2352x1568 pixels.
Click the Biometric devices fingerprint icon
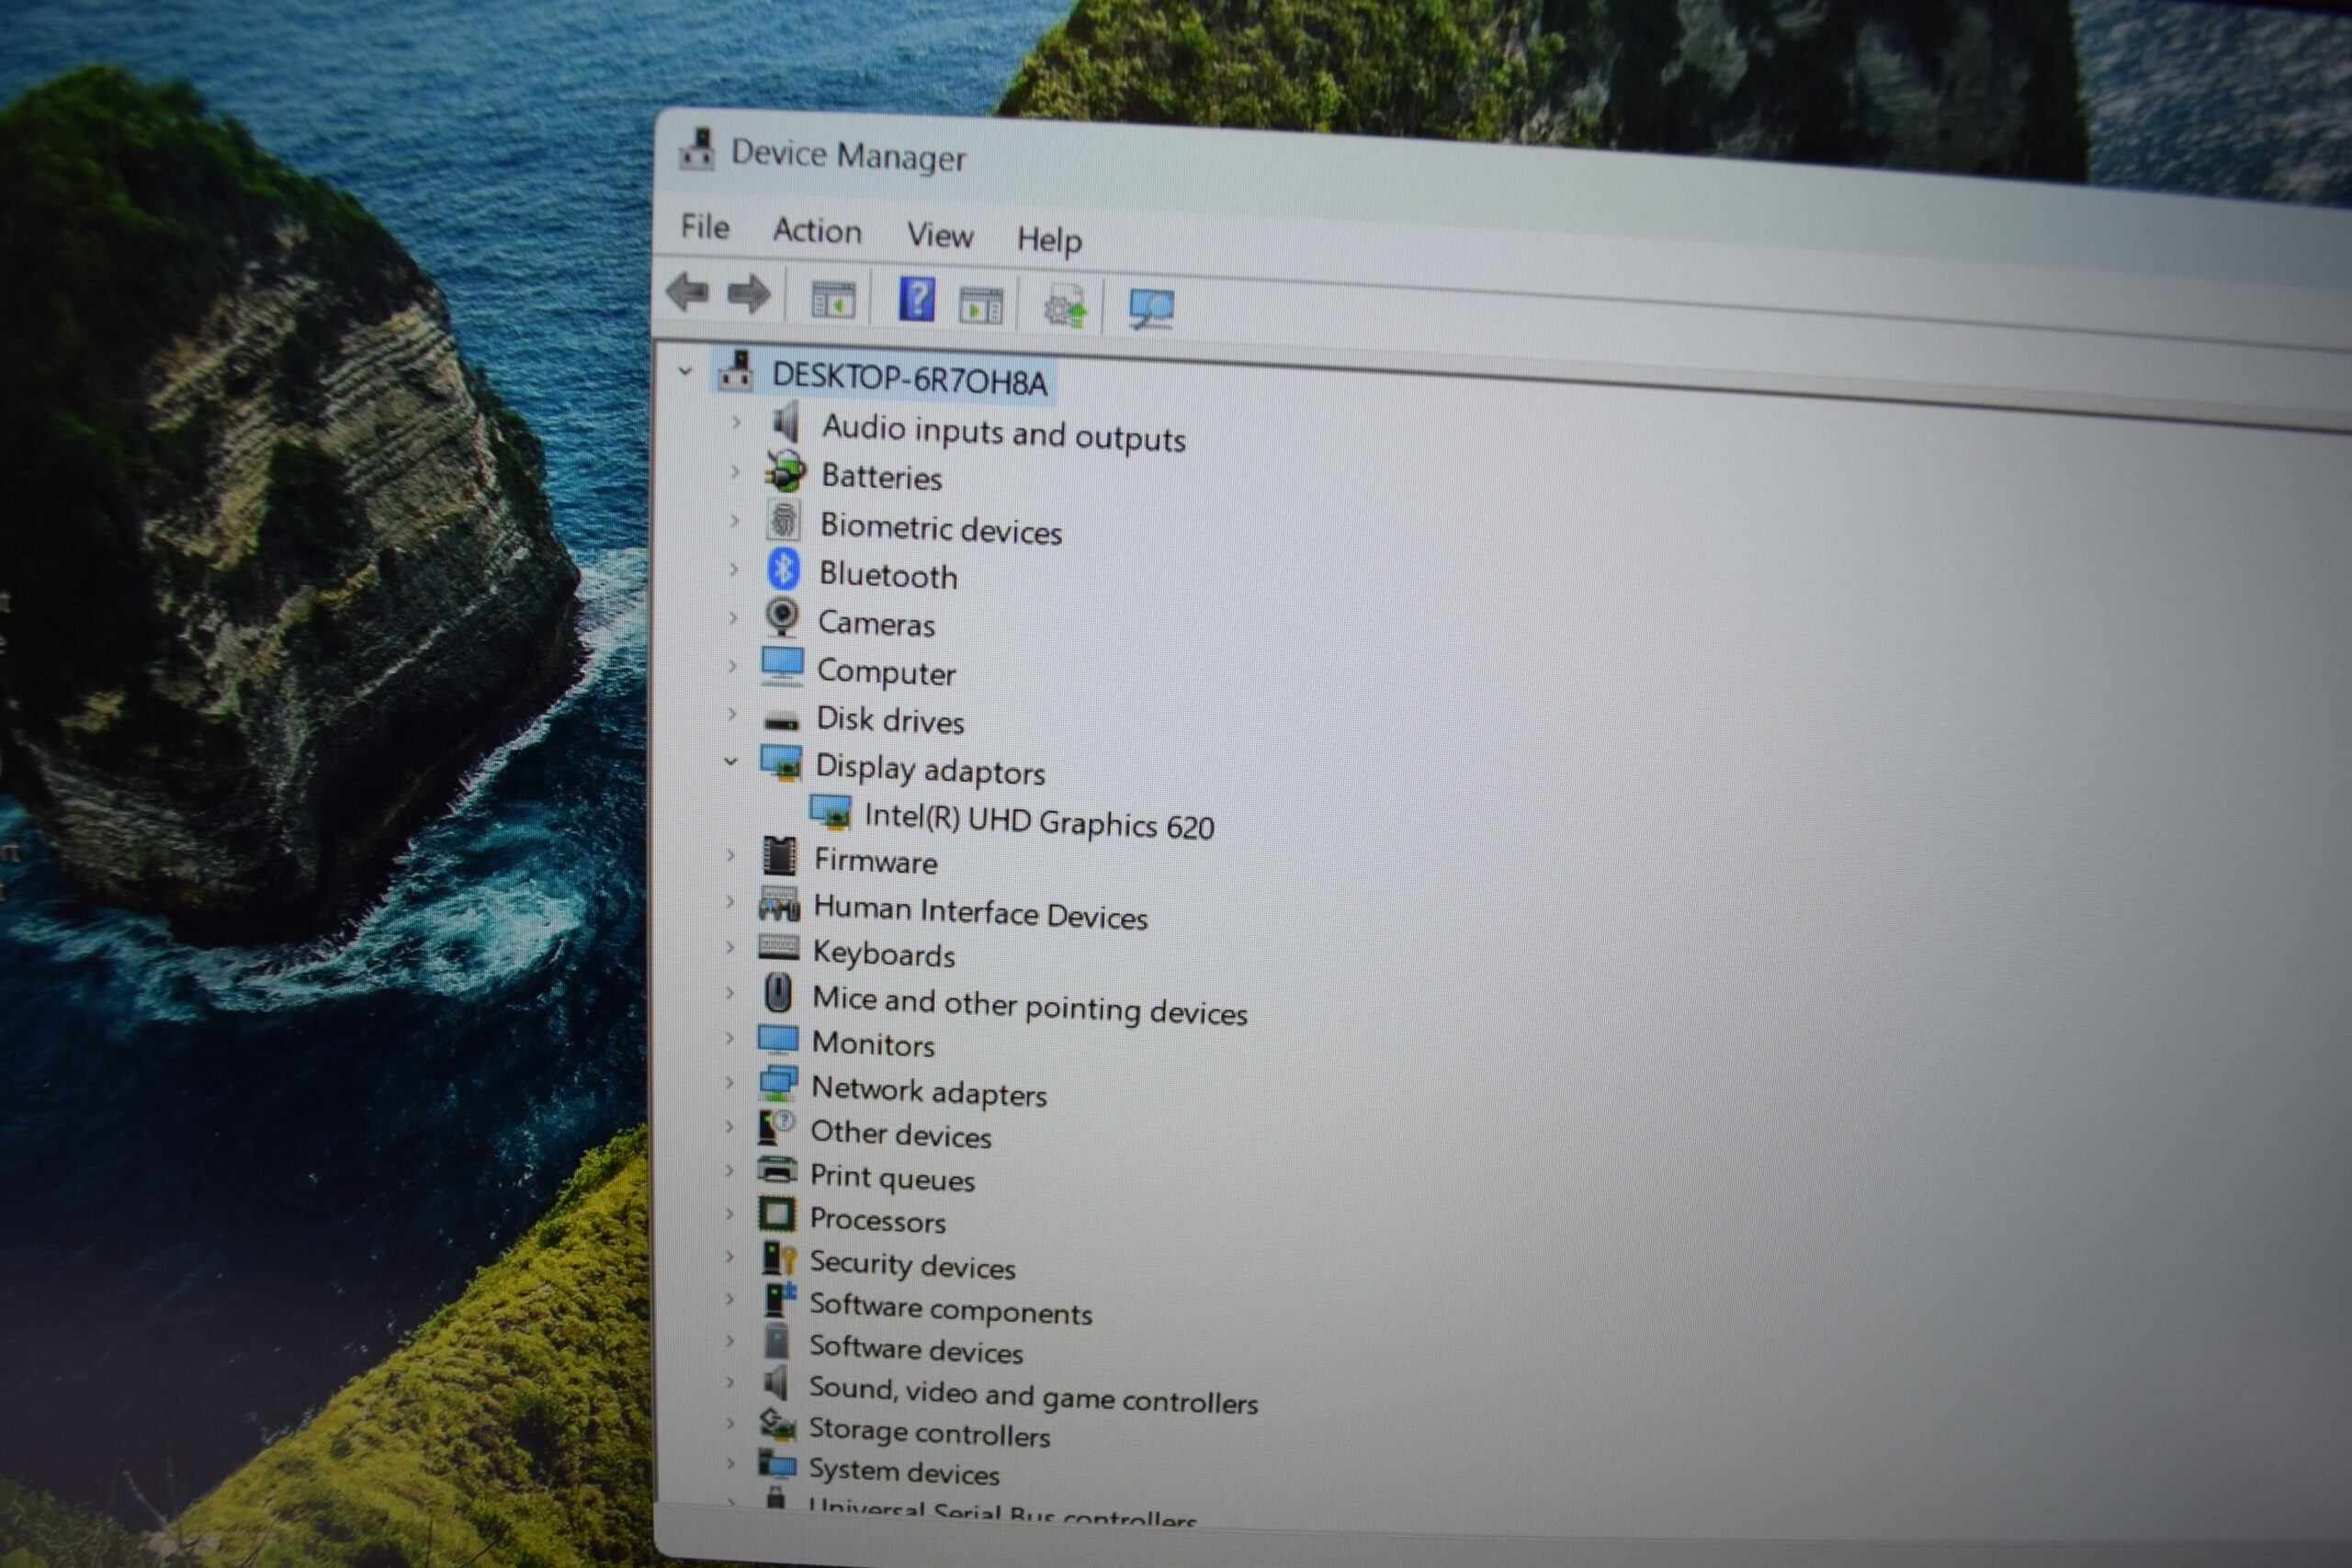coord(784,520)
